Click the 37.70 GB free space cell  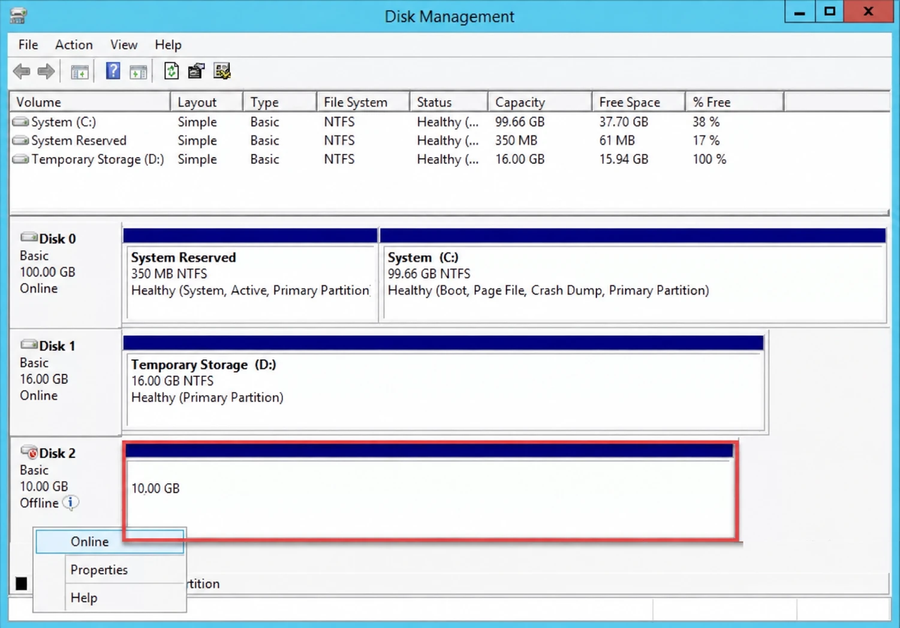click(624, 122)
